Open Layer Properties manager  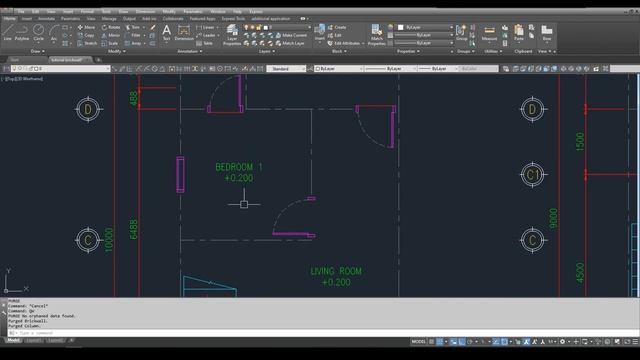click(x=232, y=34)
